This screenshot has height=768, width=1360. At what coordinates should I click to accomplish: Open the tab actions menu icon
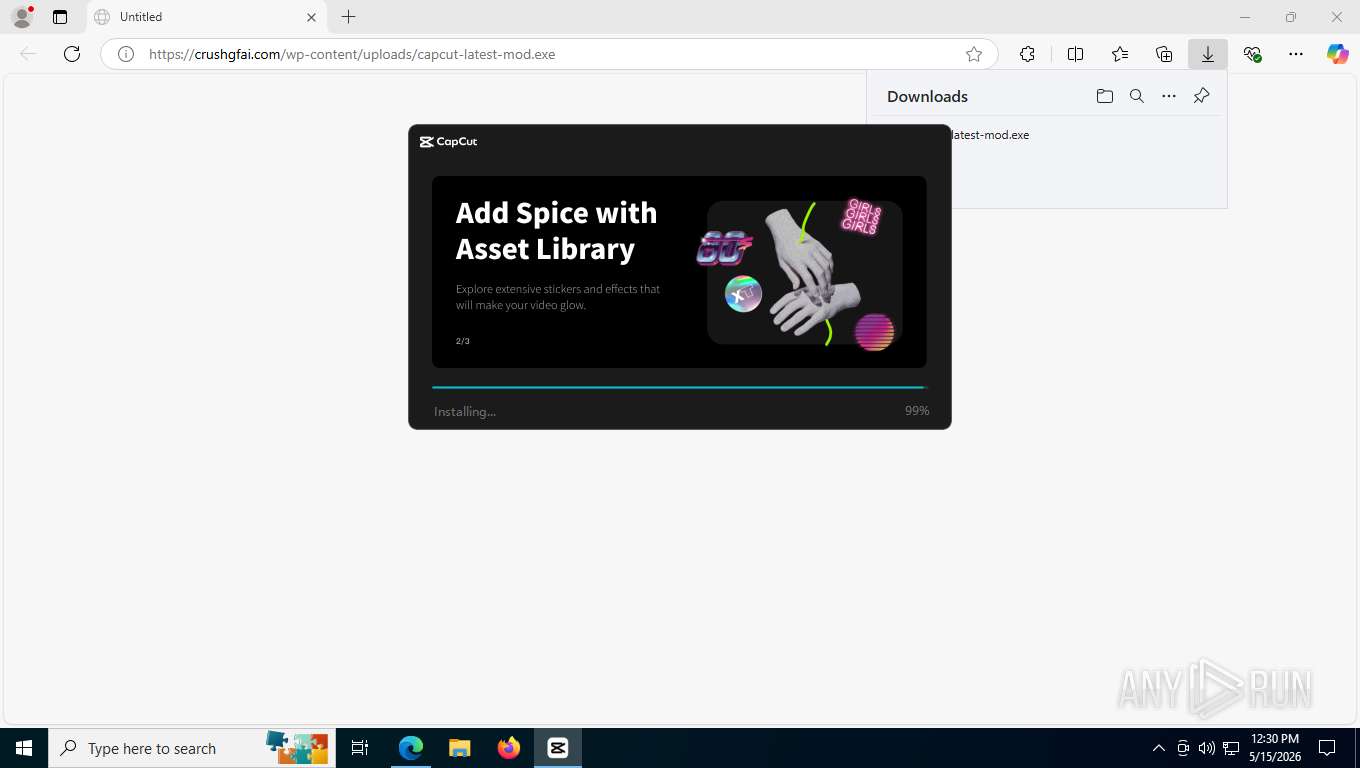[x=60, y=17]
